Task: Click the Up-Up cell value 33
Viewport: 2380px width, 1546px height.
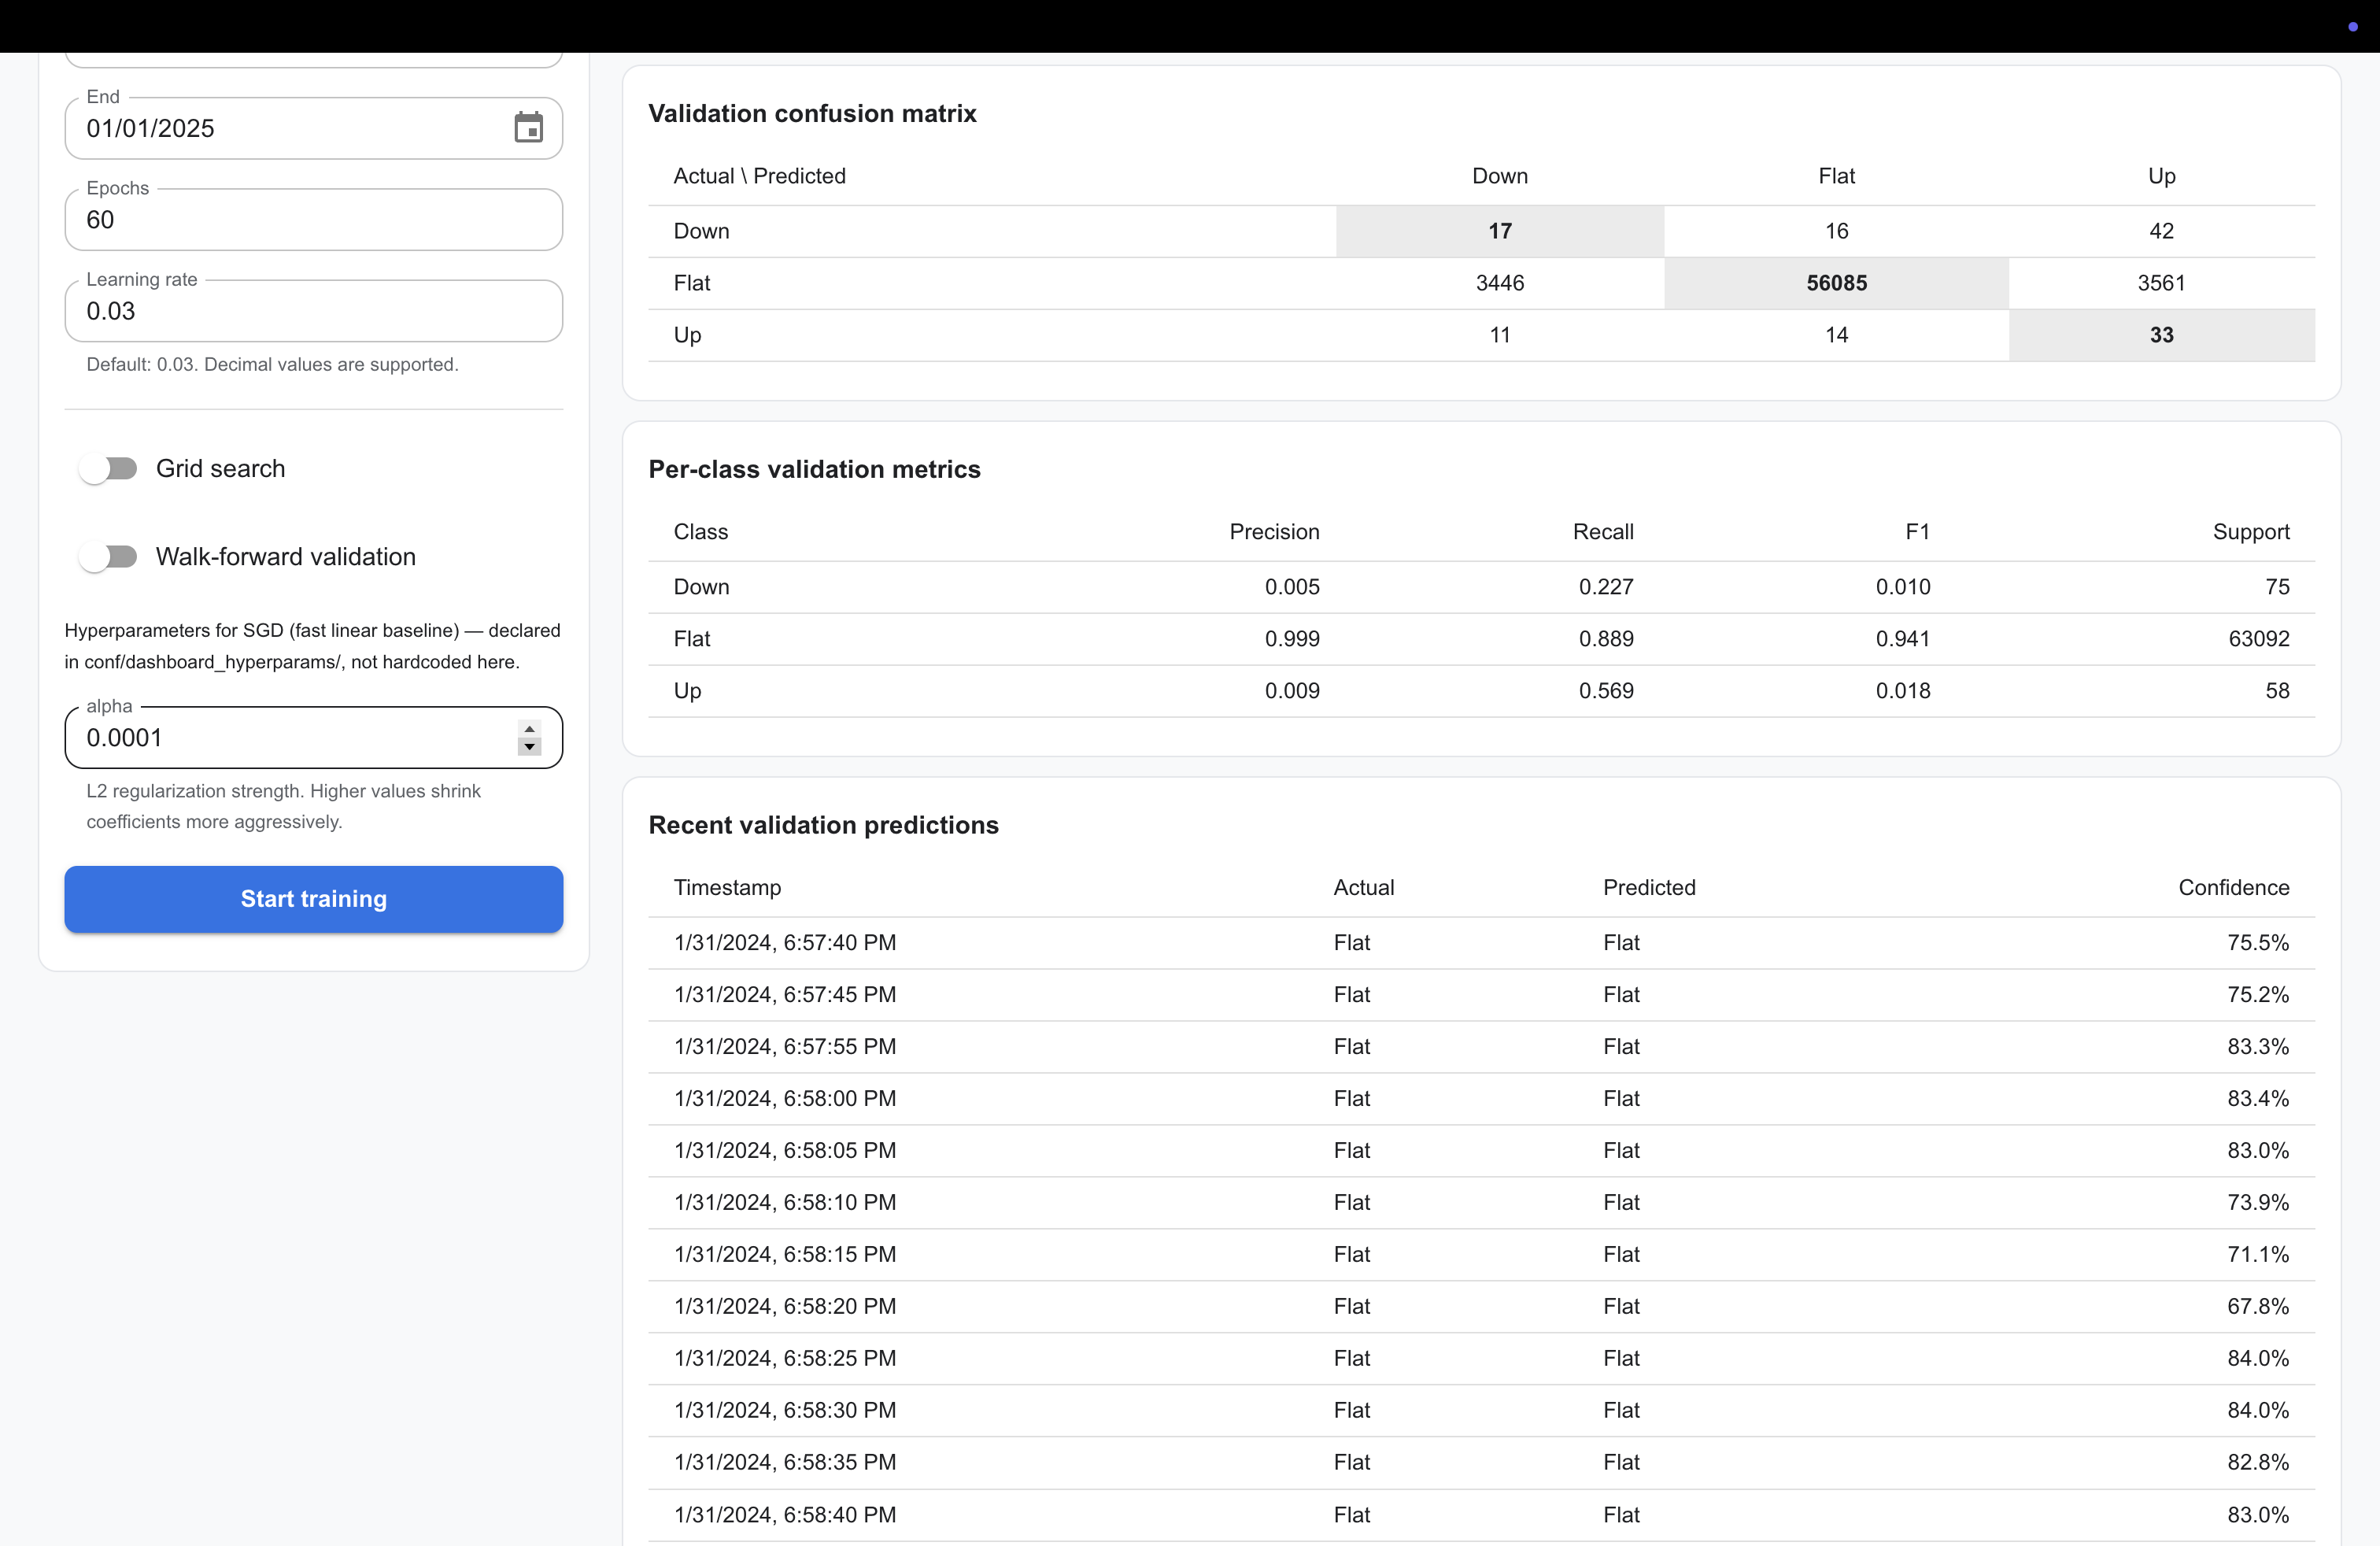Action: (2161, 335)
